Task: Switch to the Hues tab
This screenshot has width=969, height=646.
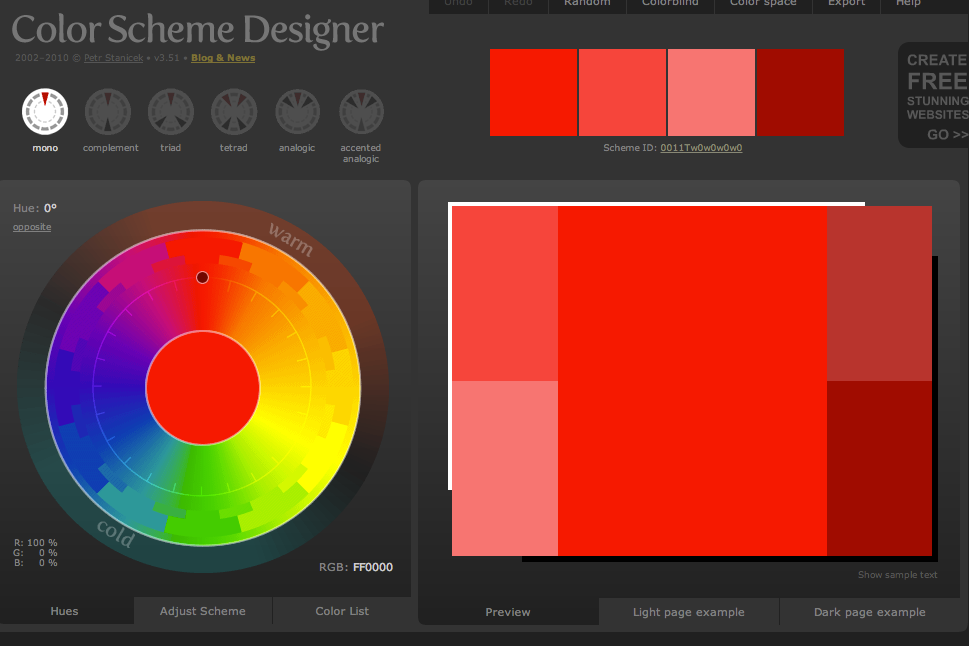Action: (x=65, y=611)
